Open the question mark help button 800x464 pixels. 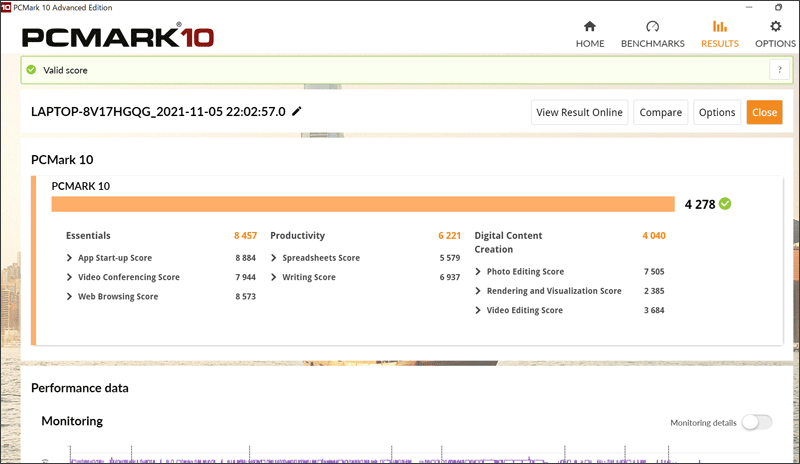coord(780,69)
